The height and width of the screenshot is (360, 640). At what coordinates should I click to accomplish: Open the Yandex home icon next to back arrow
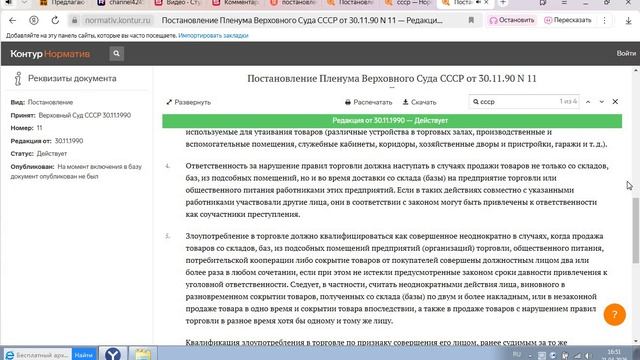(34, 20)
